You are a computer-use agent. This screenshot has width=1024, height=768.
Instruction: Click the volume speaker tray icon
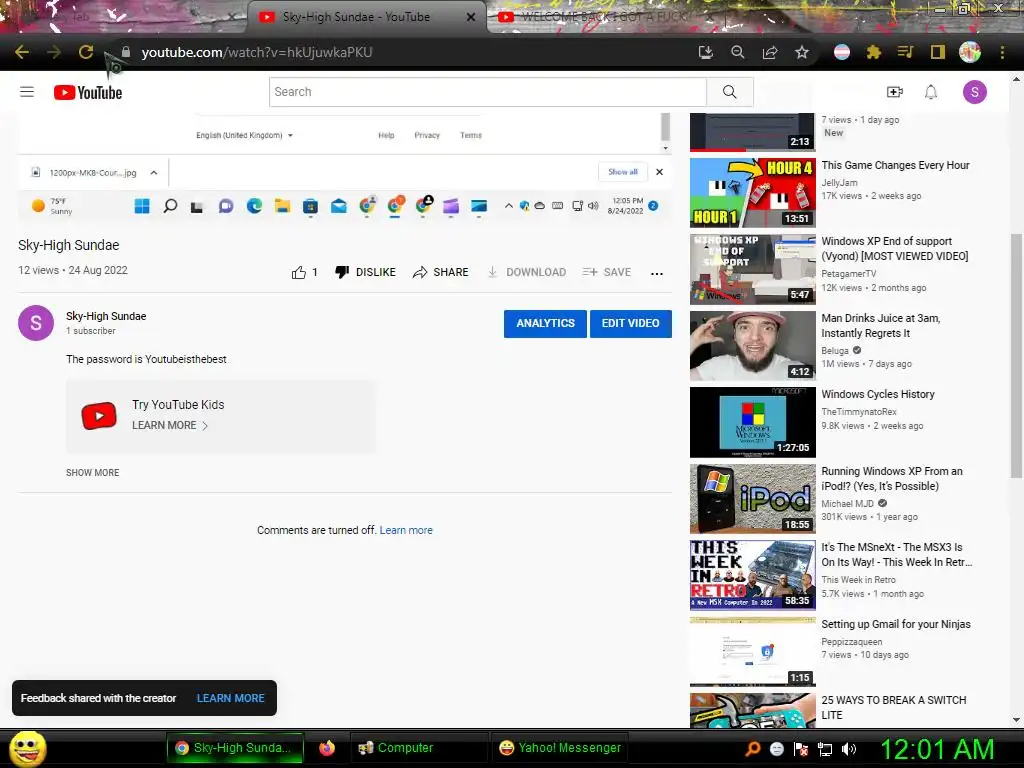(x=848, y=749)
